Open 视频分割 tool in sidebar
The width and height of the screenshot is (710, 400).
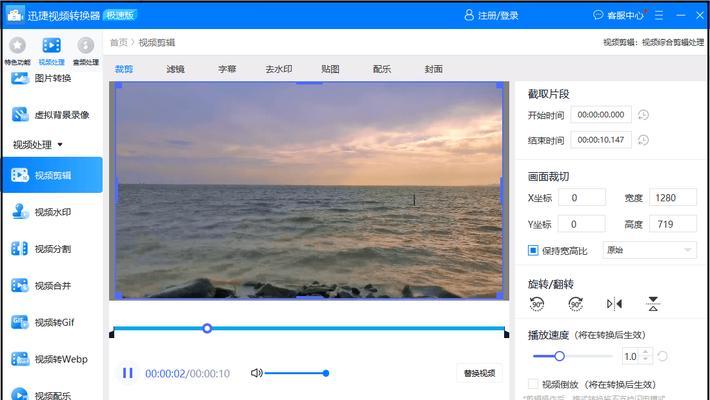(42, 249)
